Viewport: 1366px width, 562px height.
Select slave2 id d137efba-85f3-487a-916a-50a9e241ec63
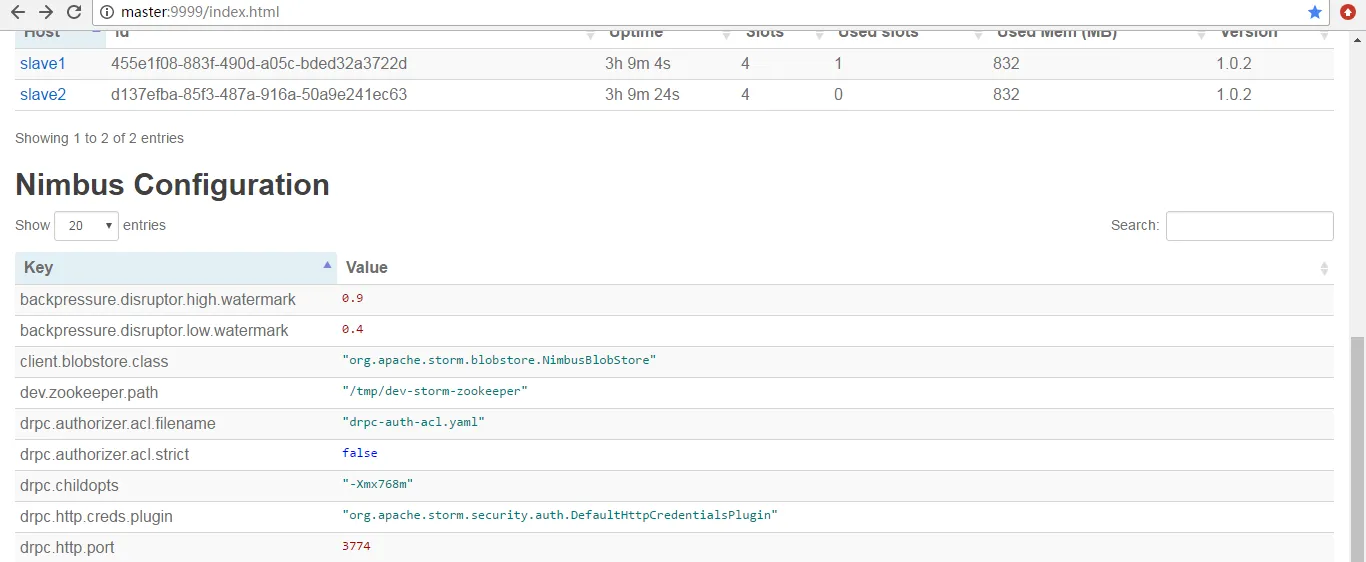[259, 95]
